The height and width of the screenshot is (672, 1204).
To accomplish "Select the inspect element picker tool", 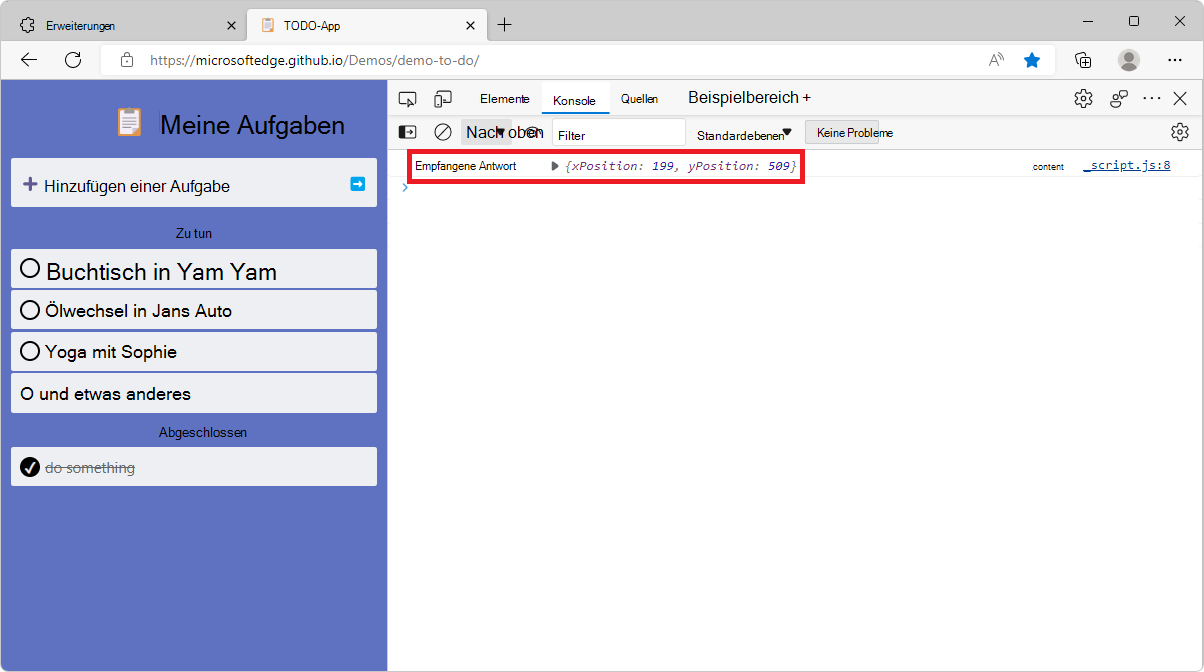I will click(407, 98).
